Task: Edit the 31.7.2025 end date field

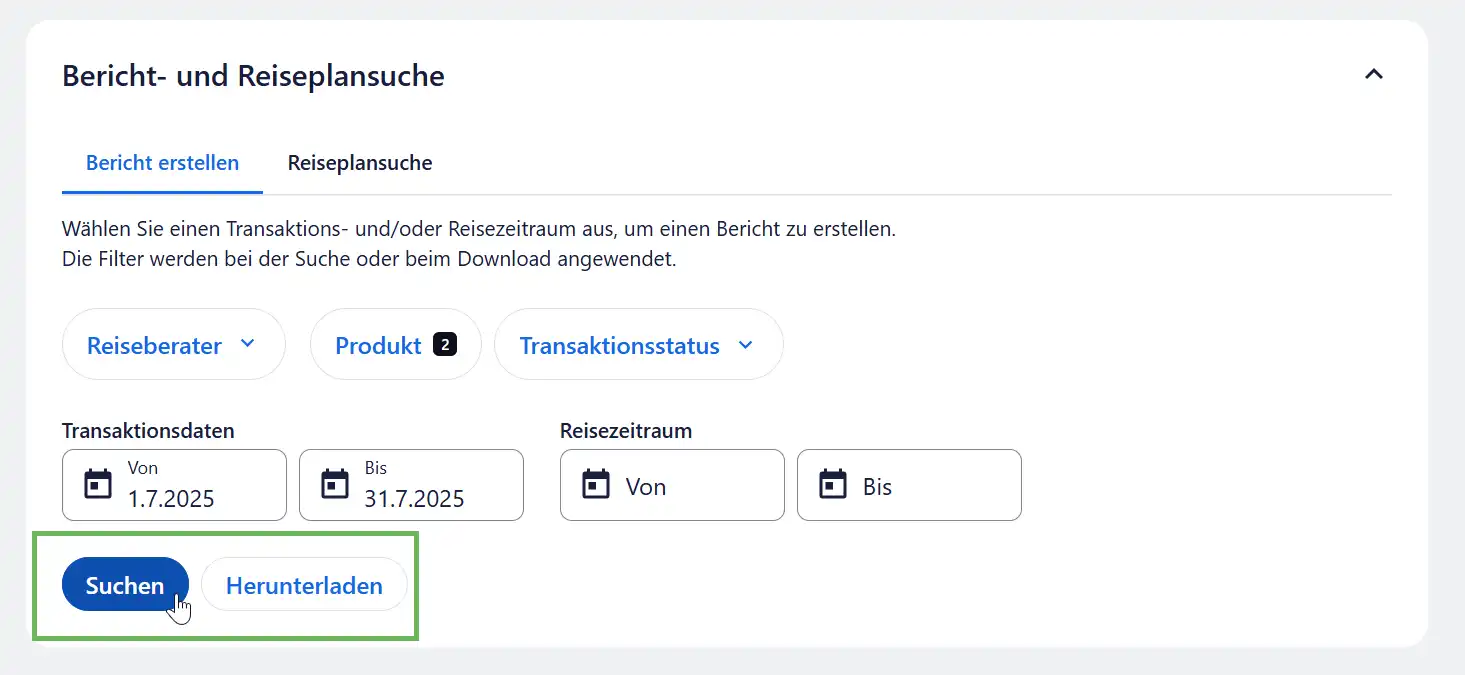Action: [x=430, y=498]
